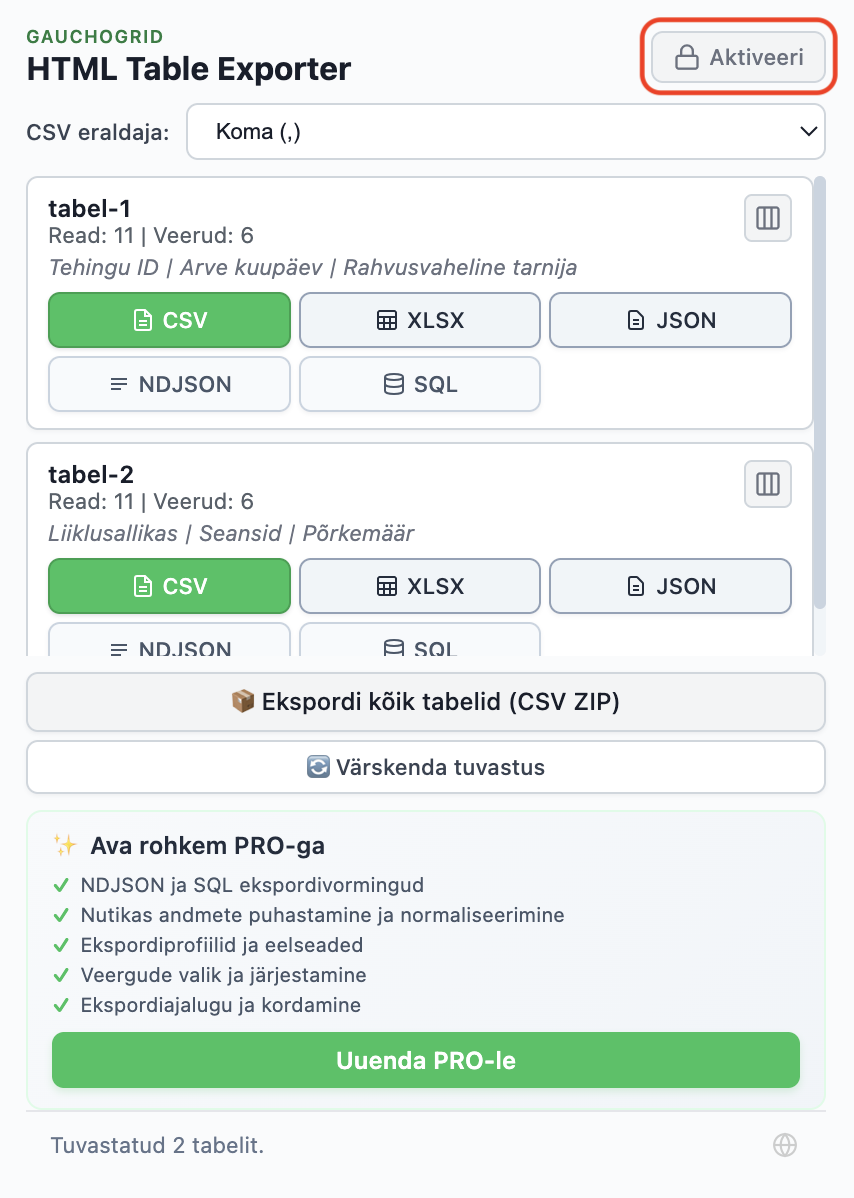Viewport: 854px width, 1198px height.
Task: Open column selector for tabel-1
Action: tap(767, 218)
